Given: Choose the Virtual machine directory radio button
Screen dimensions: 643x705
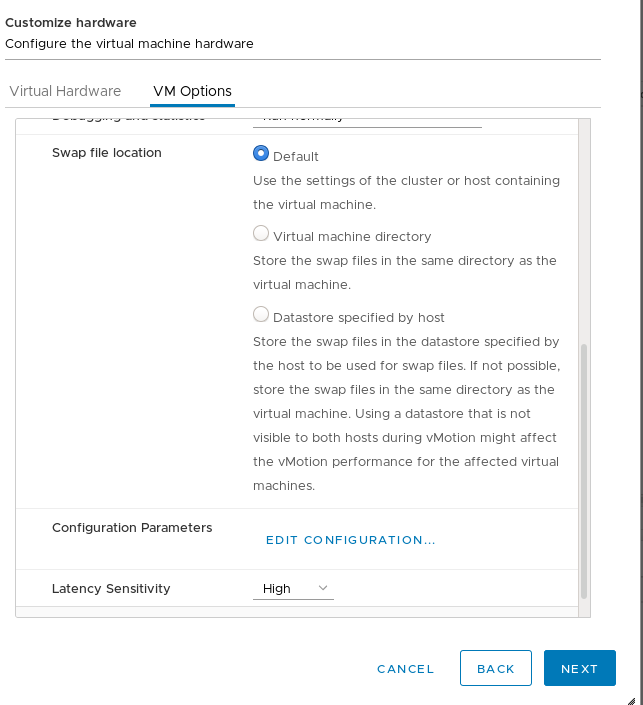Looking at the screenshot, I should pyautogui.click(x=261, y=234).
